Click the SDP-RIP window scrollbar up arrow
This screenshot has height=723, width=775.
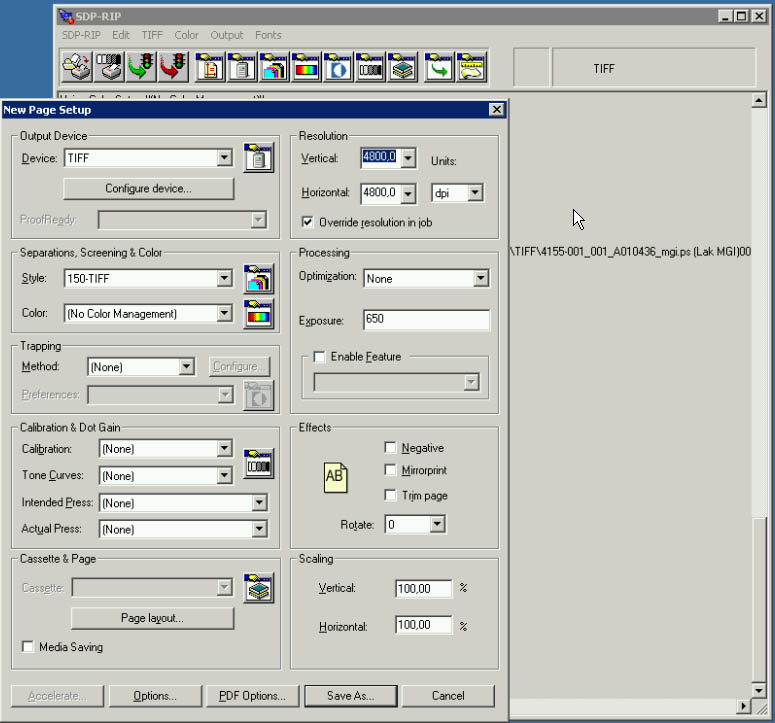click(759, 100)
